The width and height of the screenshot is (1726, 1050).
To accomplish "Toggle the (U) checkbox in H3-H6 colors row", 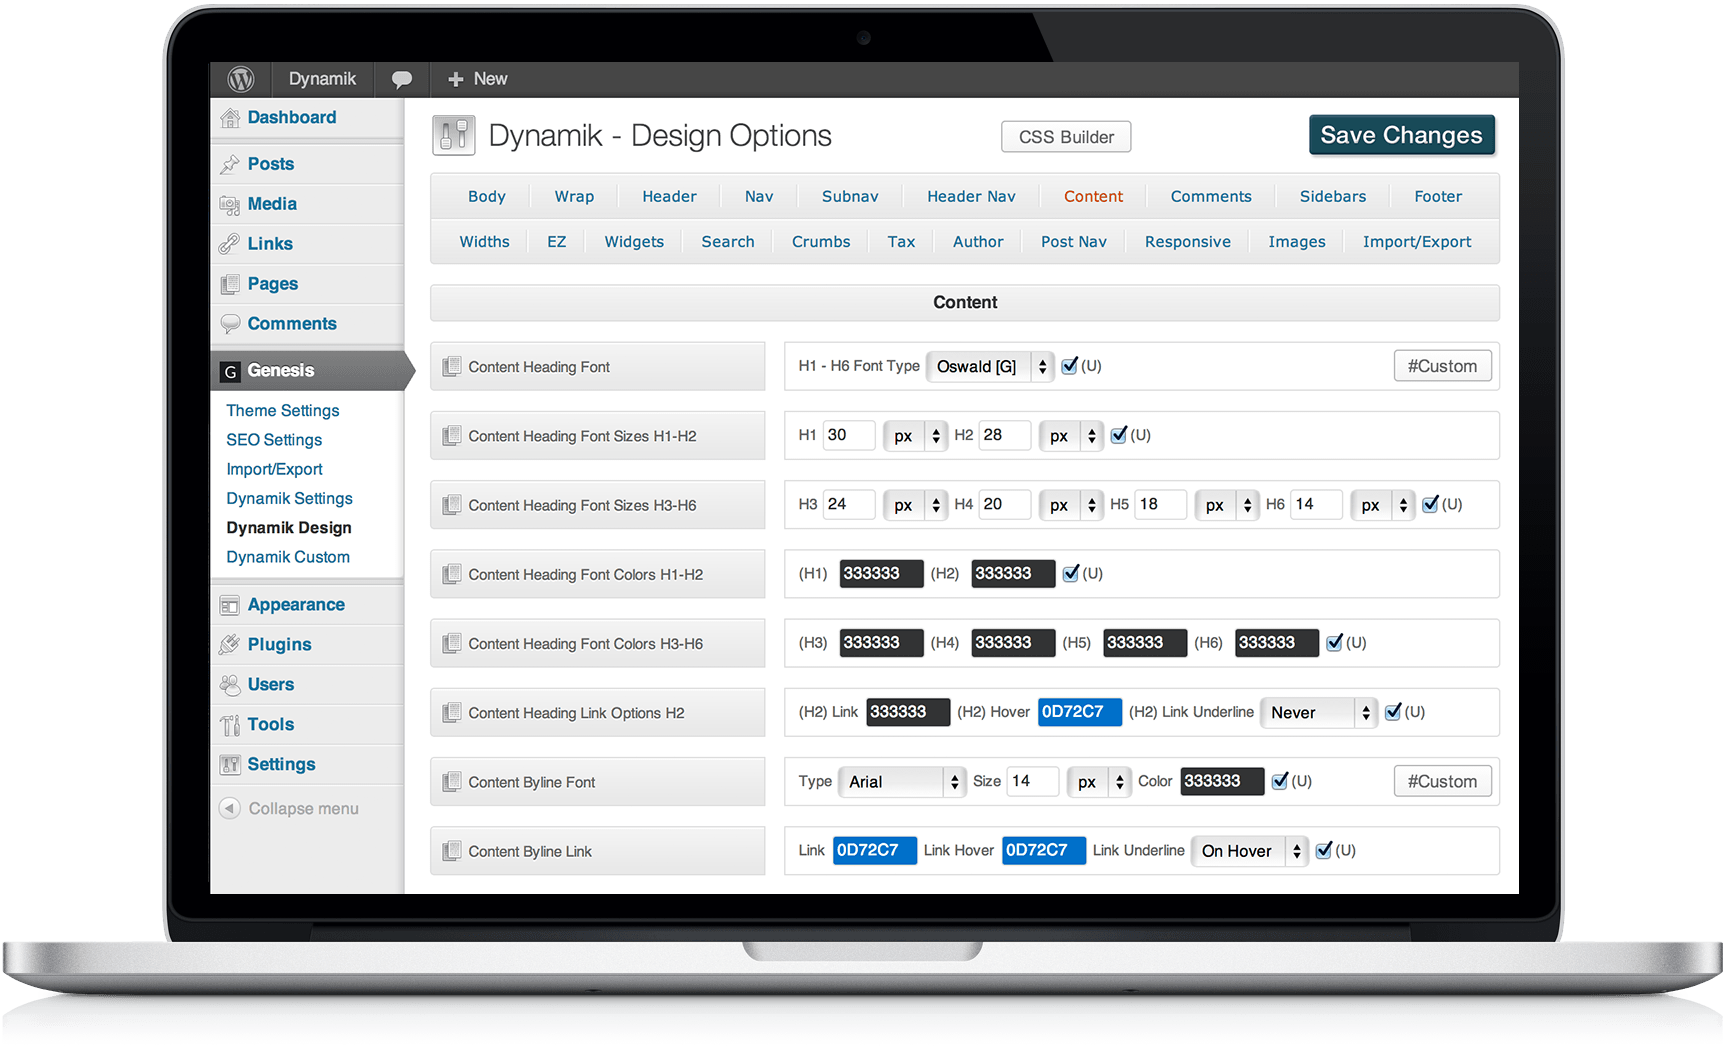I will coord(1334,642).
